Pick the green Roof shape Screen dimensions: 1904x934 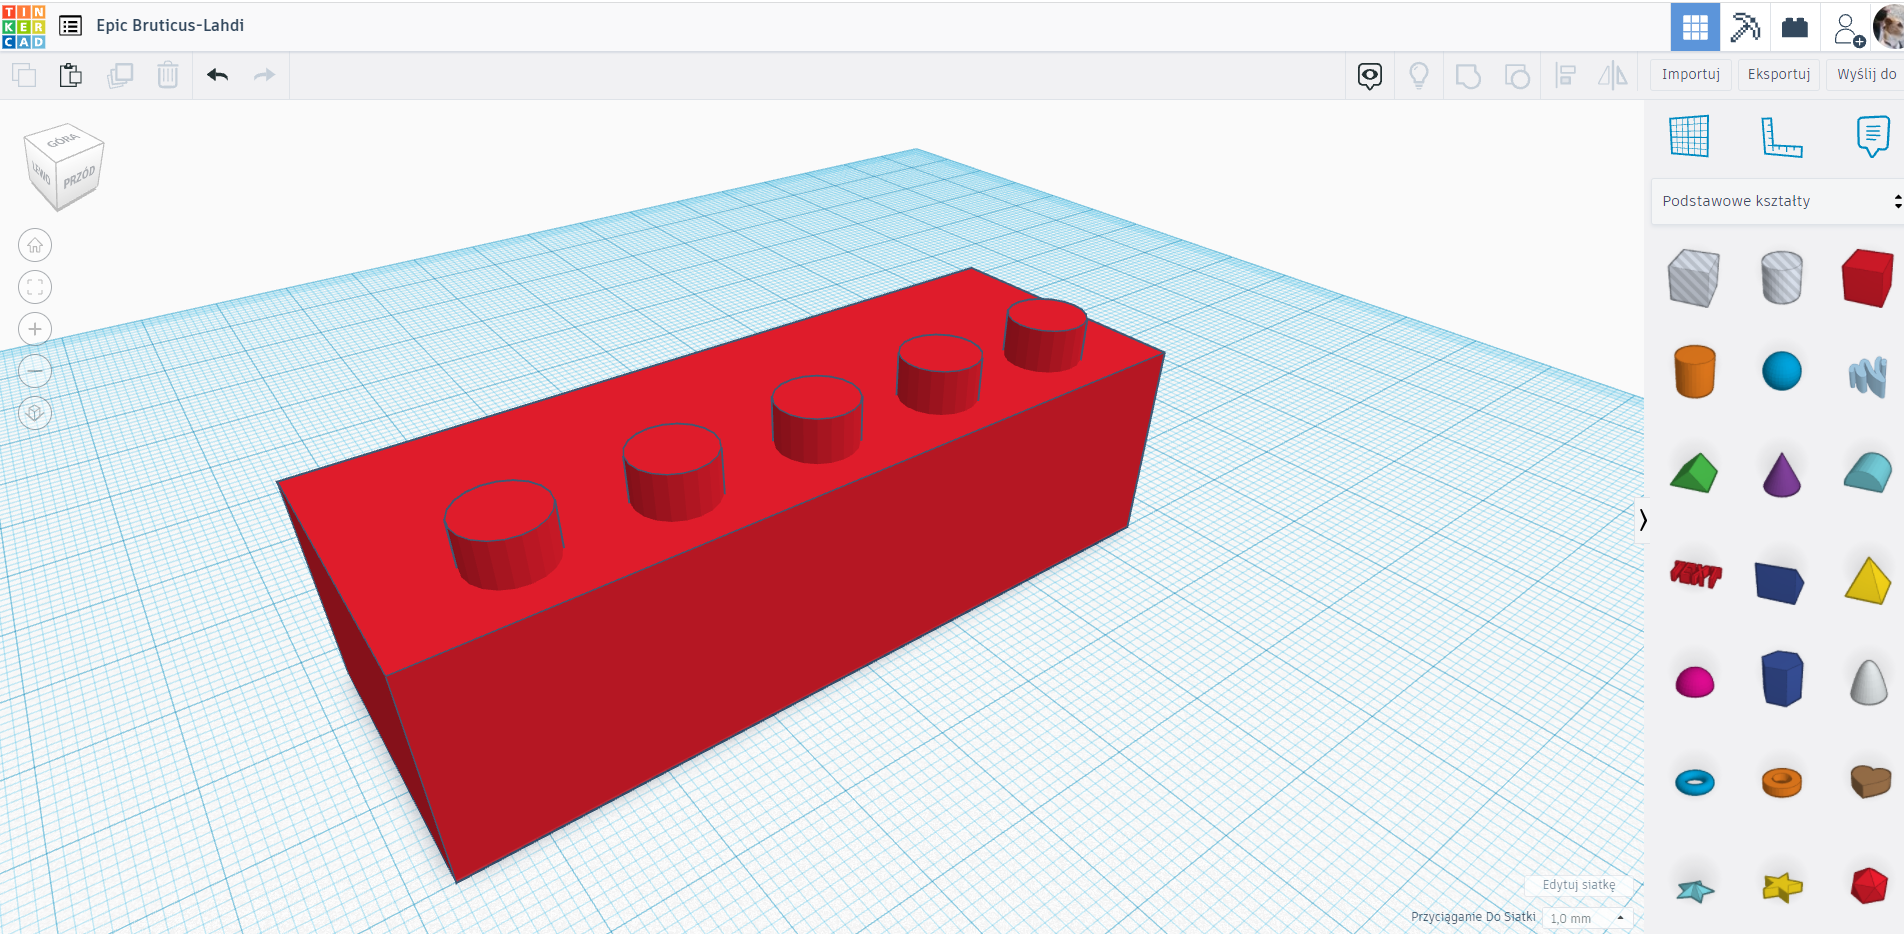click(x=1694, y=473)
